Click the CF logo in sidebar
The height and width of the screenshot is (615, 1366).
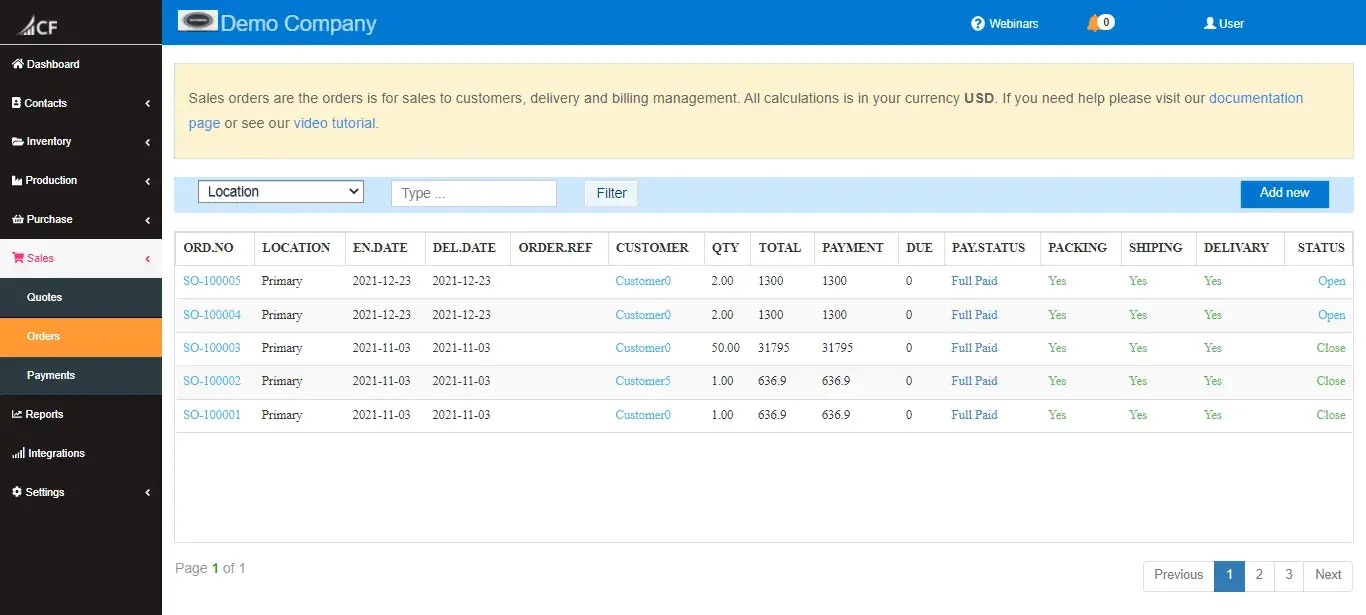point(38,24)
